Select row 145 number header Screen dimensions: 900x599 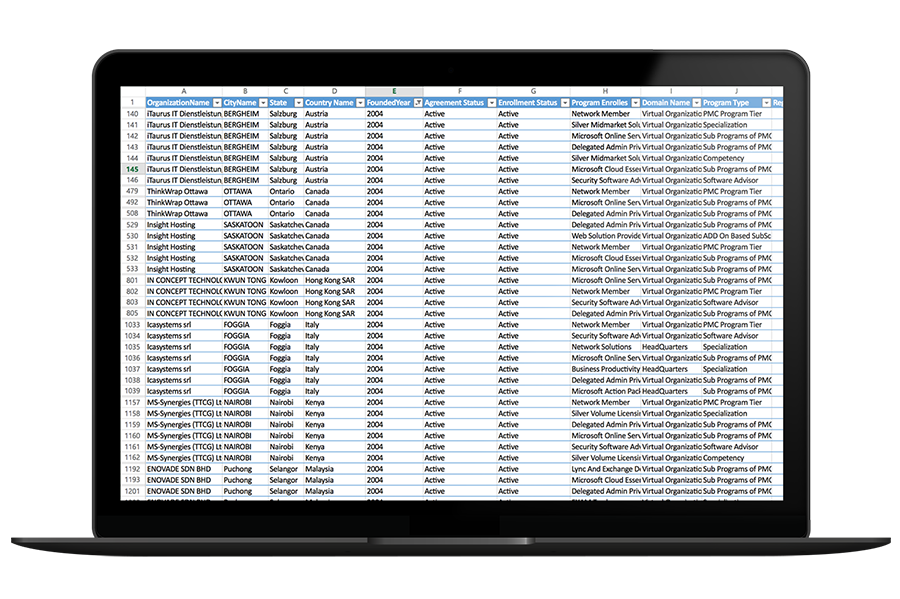click(x=133, y=169)
